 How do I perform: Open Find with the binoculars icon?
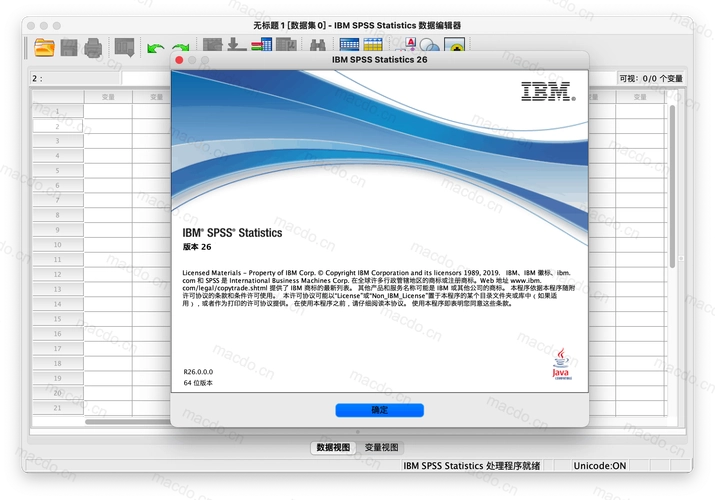click(x=318, y=45)
